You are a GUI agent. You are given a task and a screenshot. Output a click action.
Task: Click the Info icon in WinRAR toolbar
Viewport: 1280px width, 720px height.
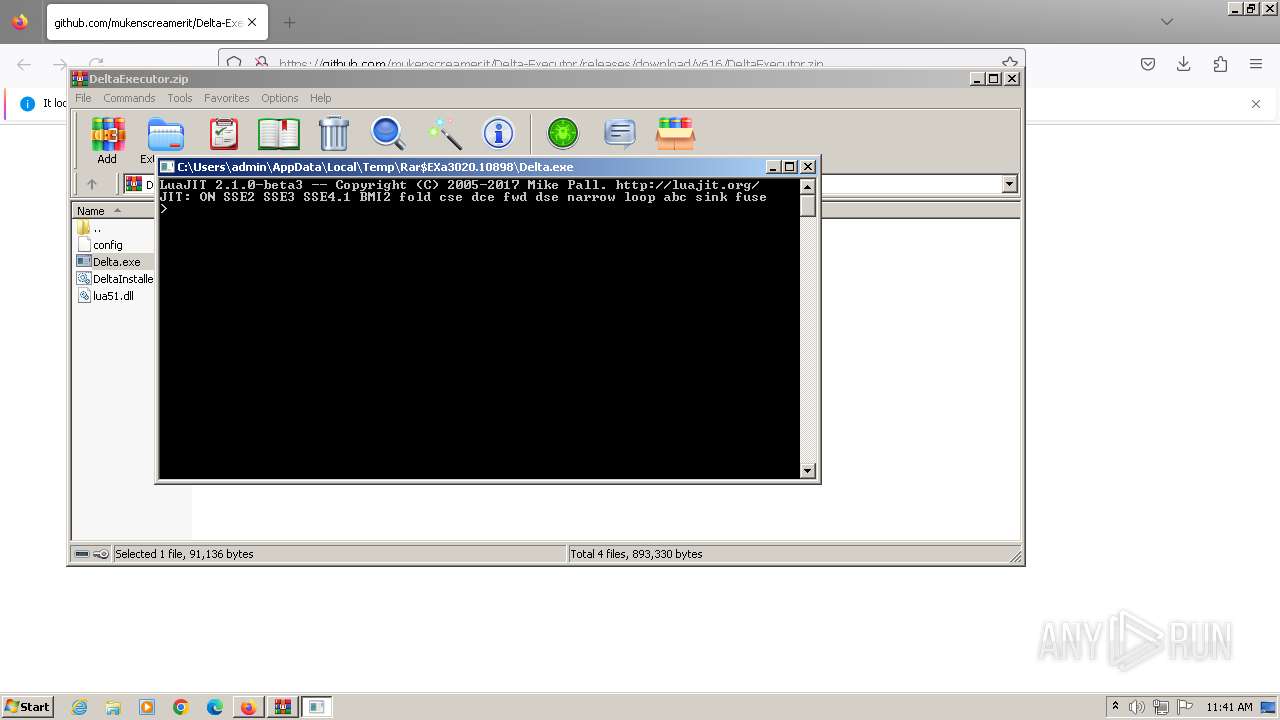pos(498,133)
